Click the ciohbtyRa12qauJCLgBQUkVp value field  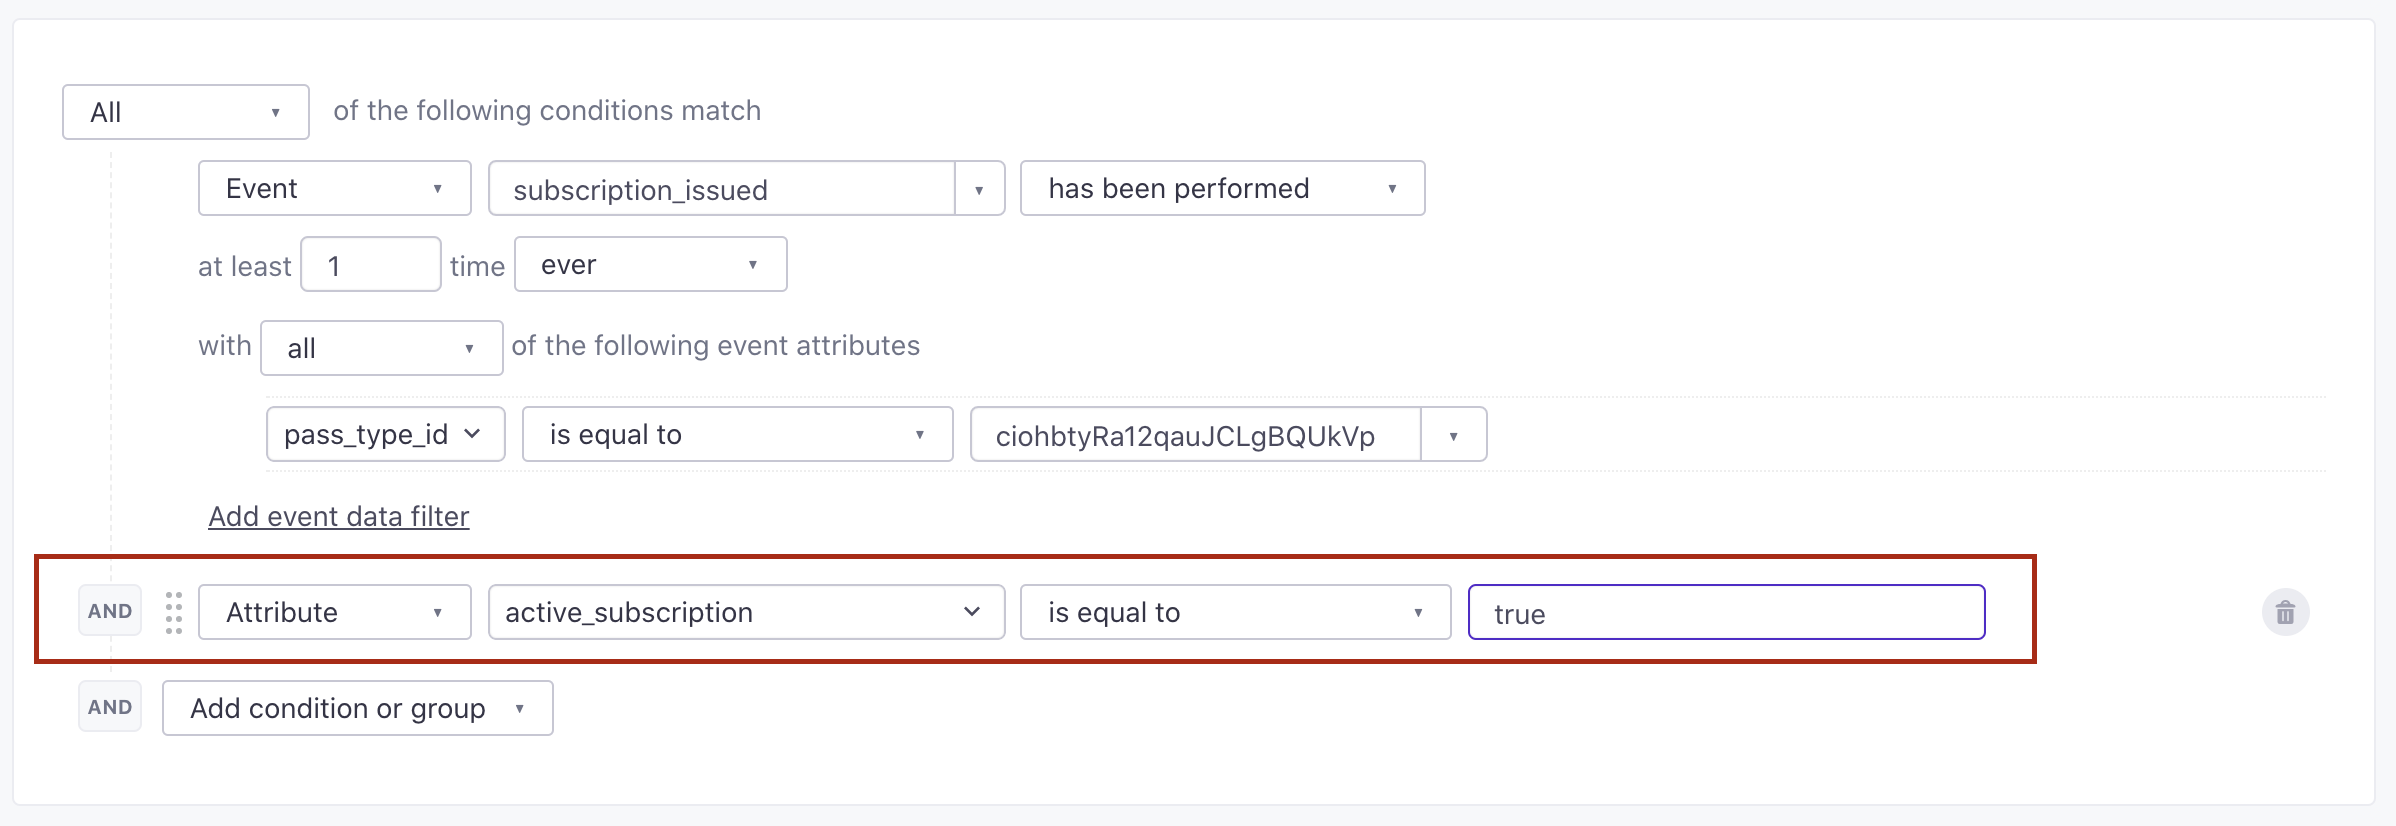pyautogui.click(x=1195, y=435)
